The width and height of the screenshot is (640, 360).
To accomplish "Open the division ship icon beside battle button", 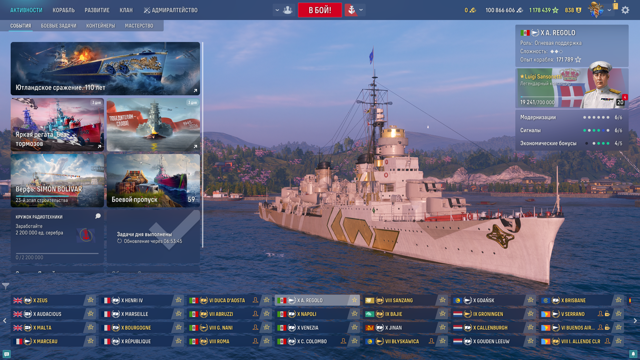I will coord(287,10).
